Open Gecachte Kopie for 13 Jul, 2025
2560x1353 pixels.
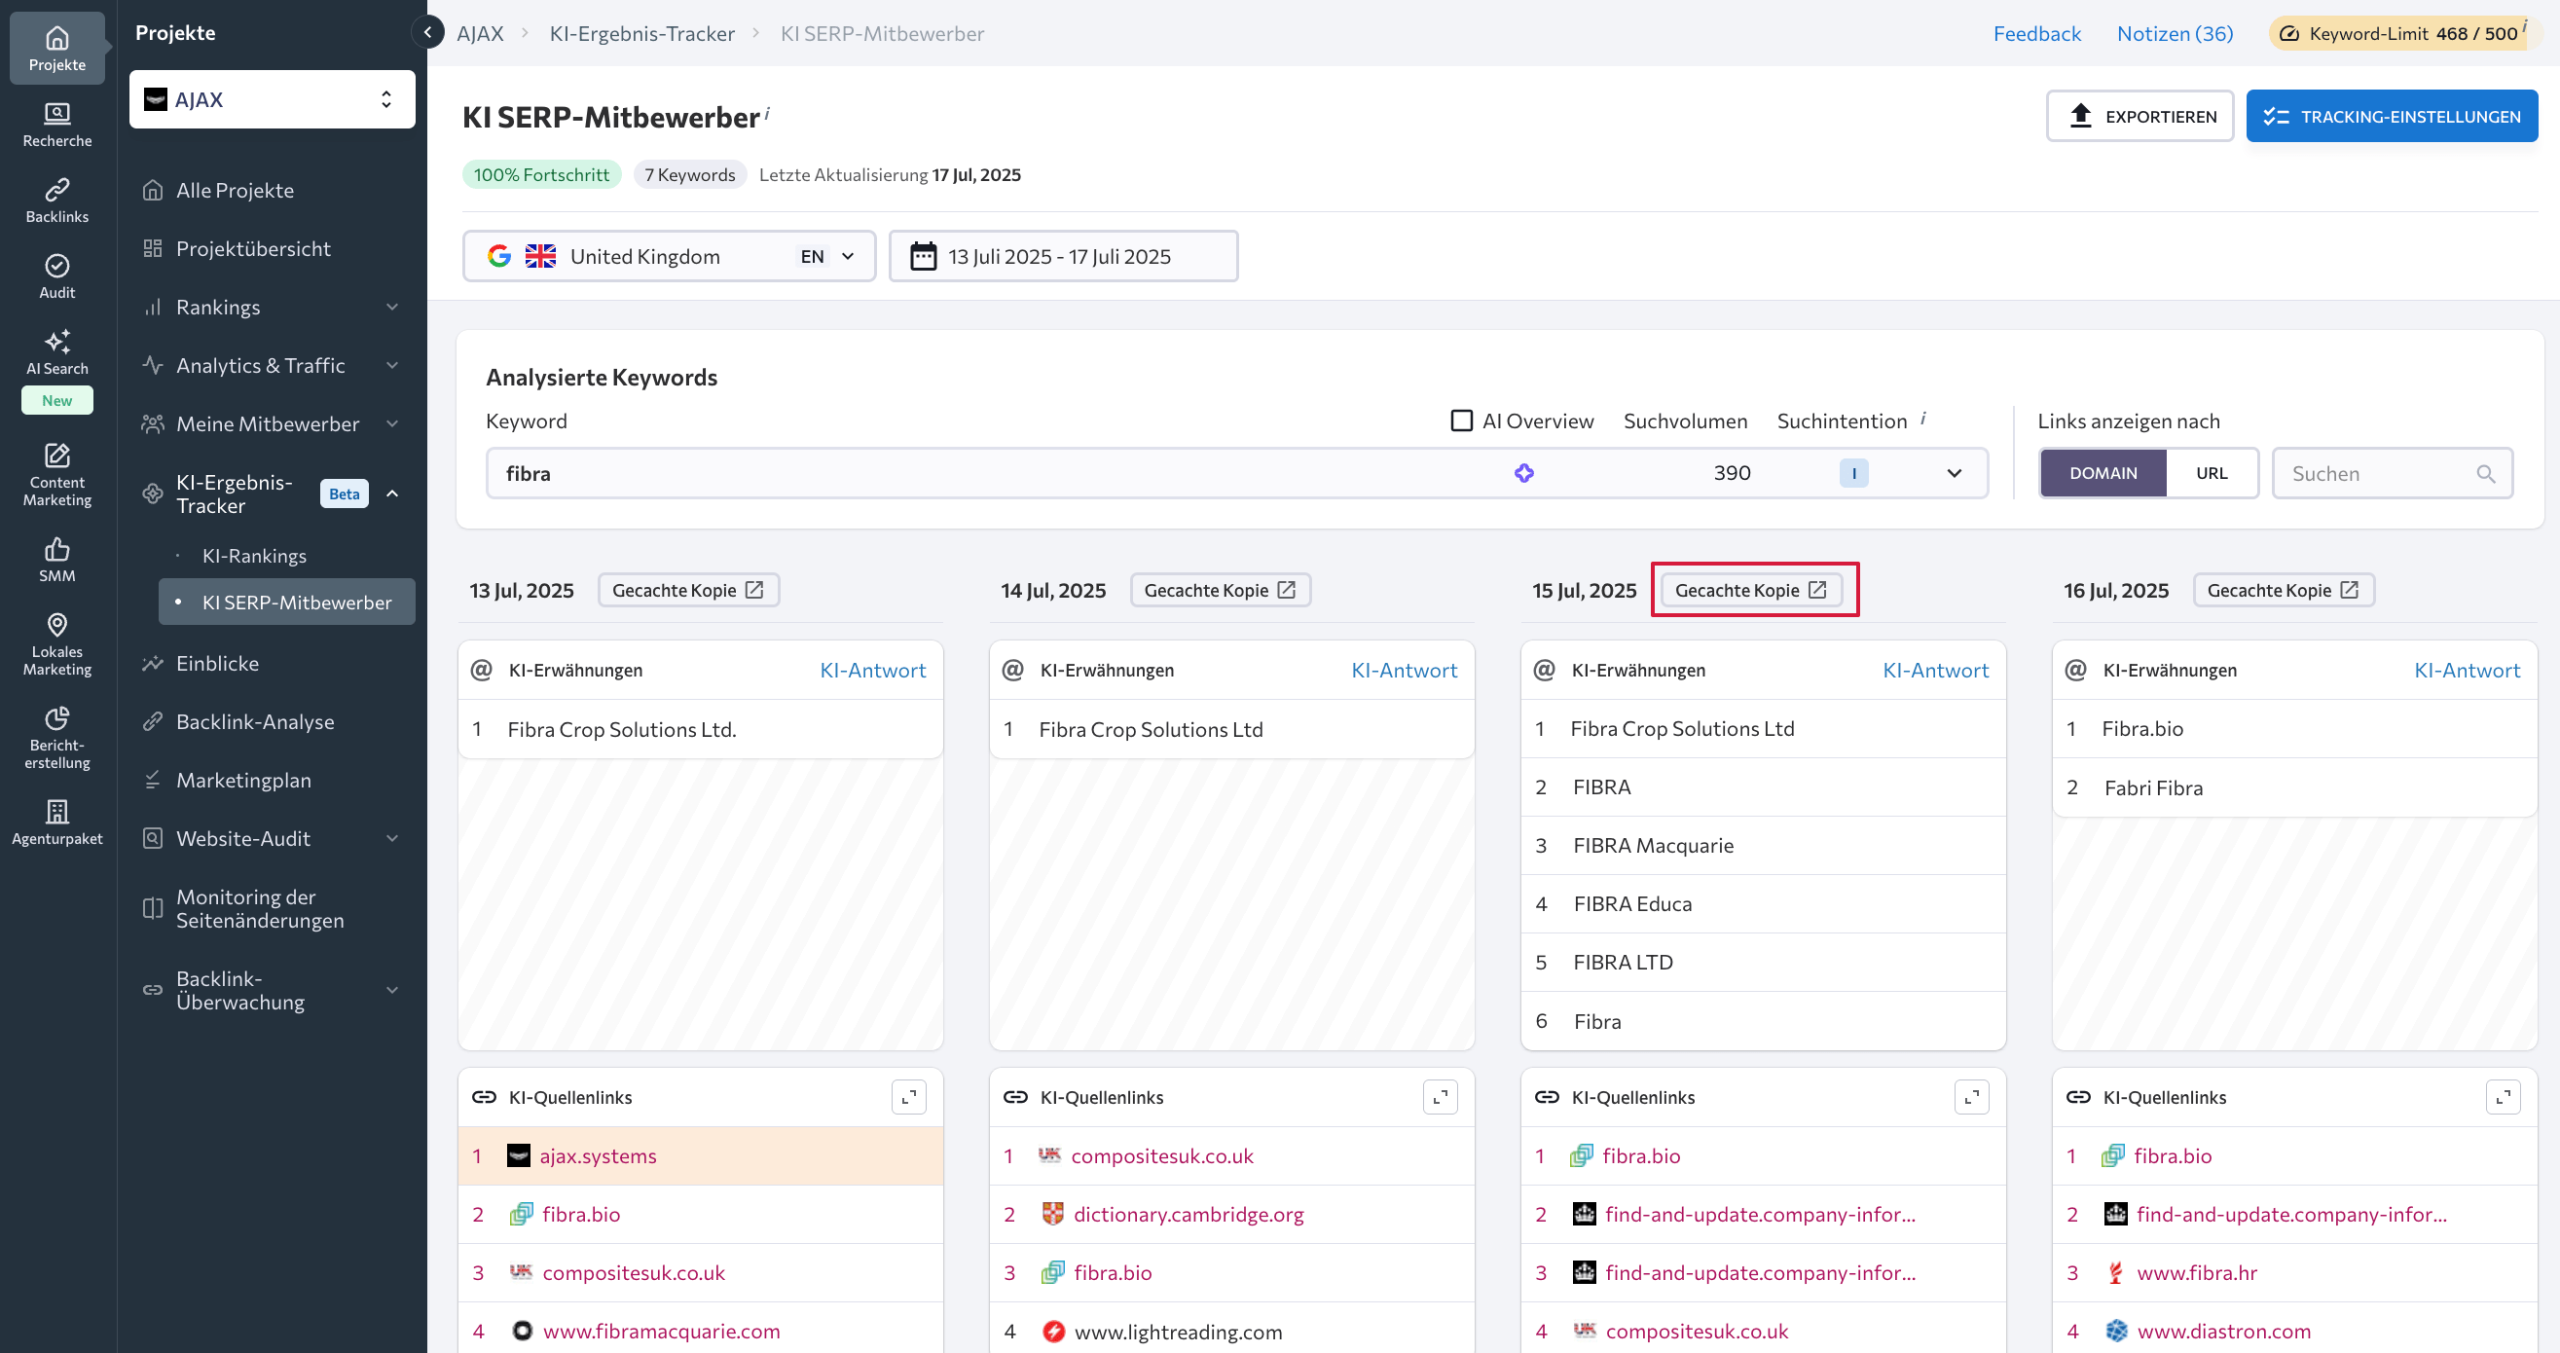tap(688, 590)
